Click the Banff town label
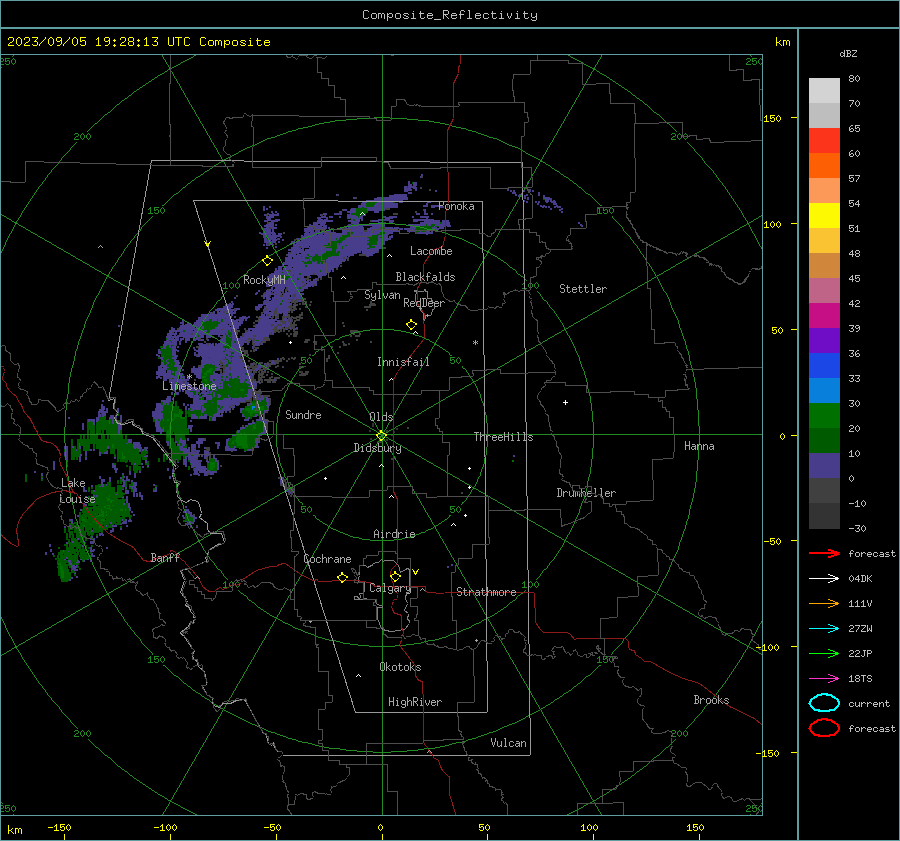The width and height of the screenshot is (900, 841). point(165,557)
